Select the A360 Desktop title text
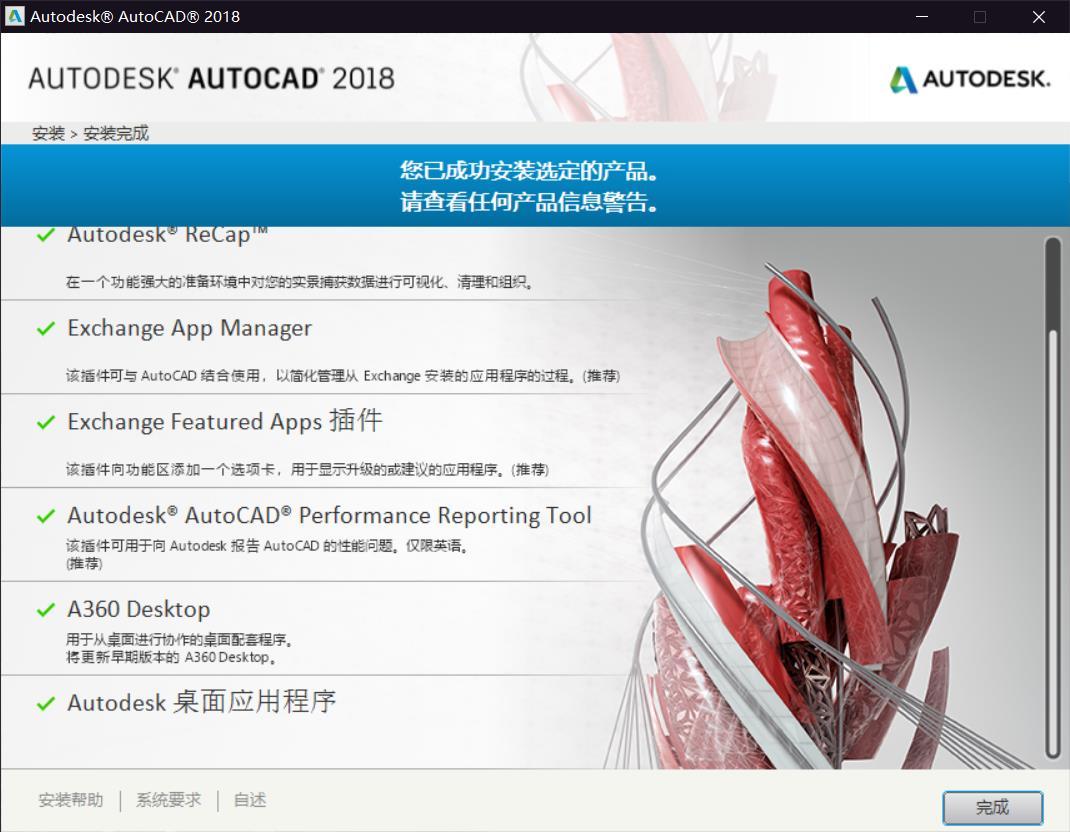 (x=139, y=609)
